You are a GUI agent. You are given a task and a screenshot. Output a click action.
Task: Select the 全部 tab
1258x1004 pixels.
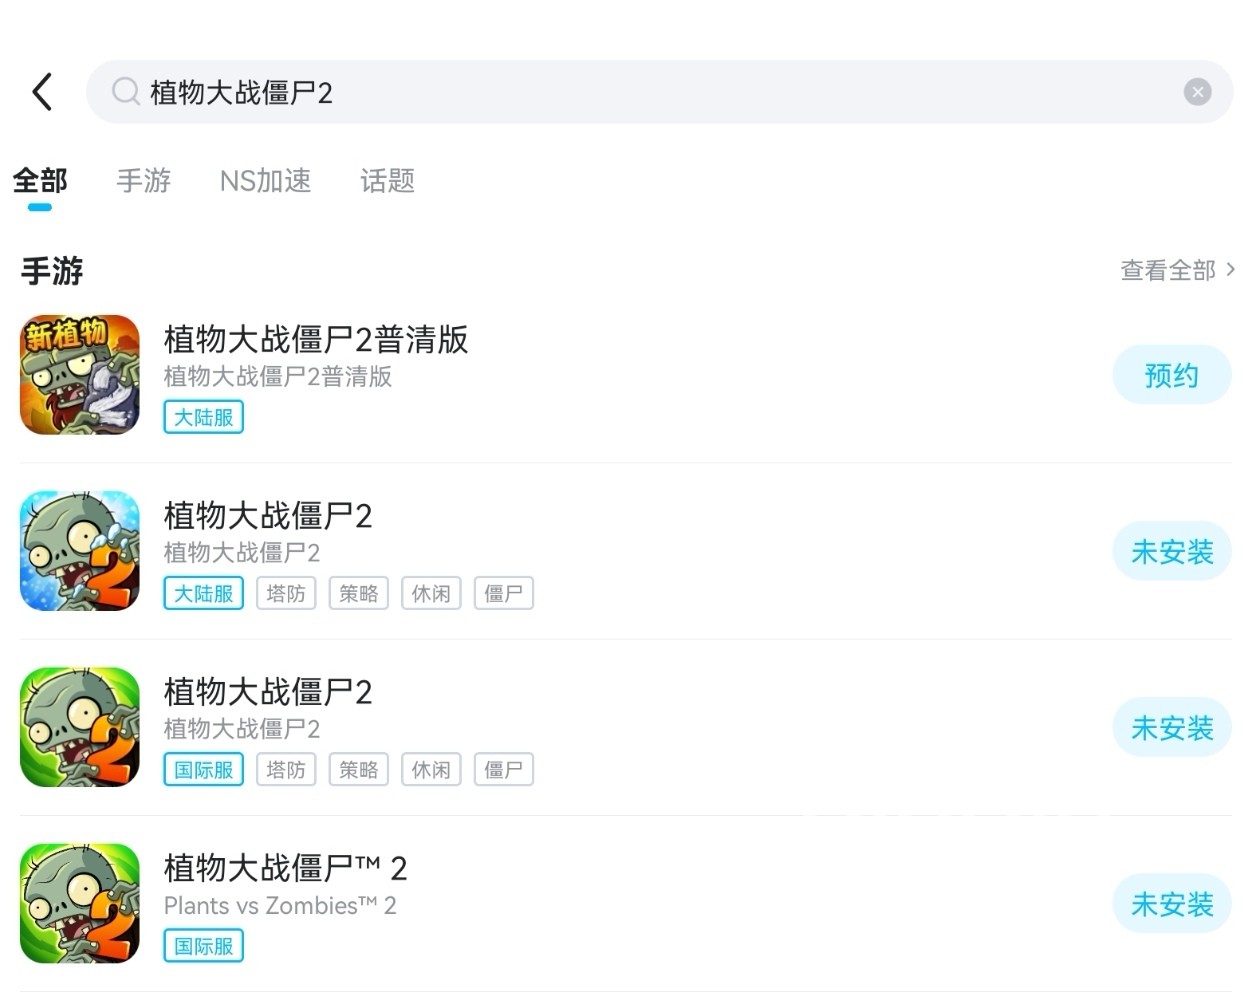40,181
